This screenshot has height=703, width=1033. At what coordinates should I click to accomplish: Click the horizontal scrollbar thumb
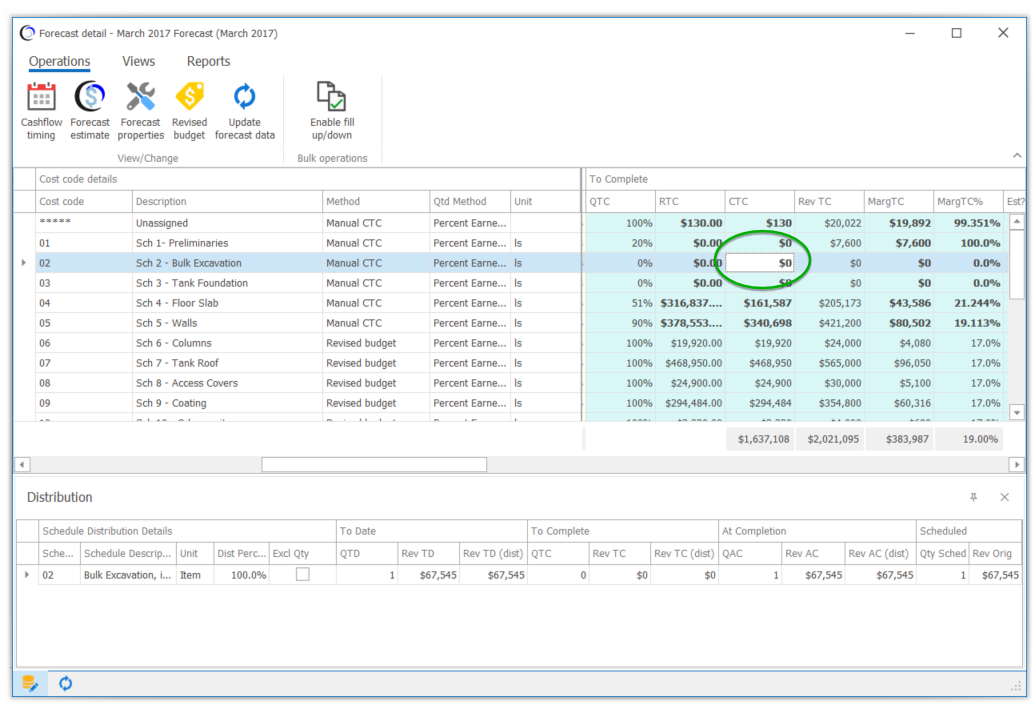coord(374,464)
